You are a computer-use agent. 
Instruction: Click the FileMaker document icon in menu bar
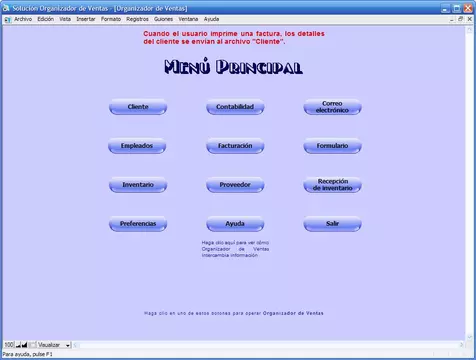click(x=7, y=20)
